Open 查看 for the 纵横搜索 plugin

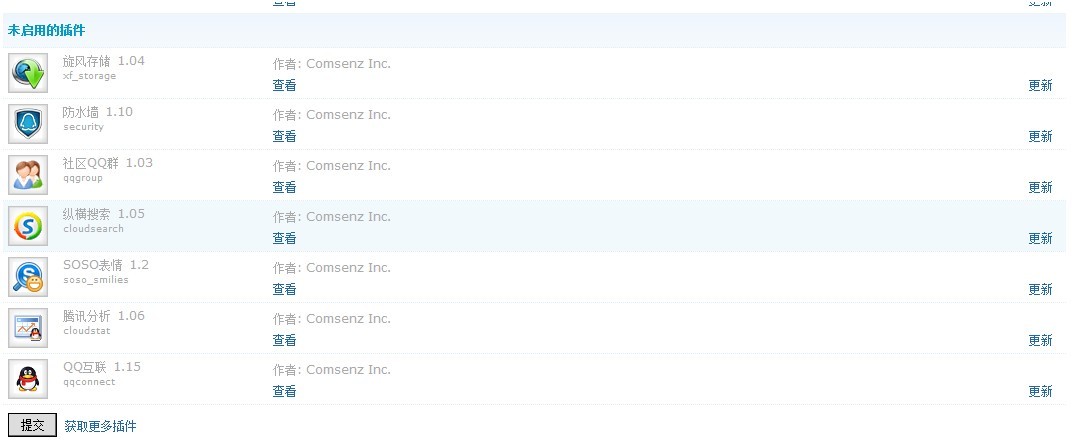284,239
